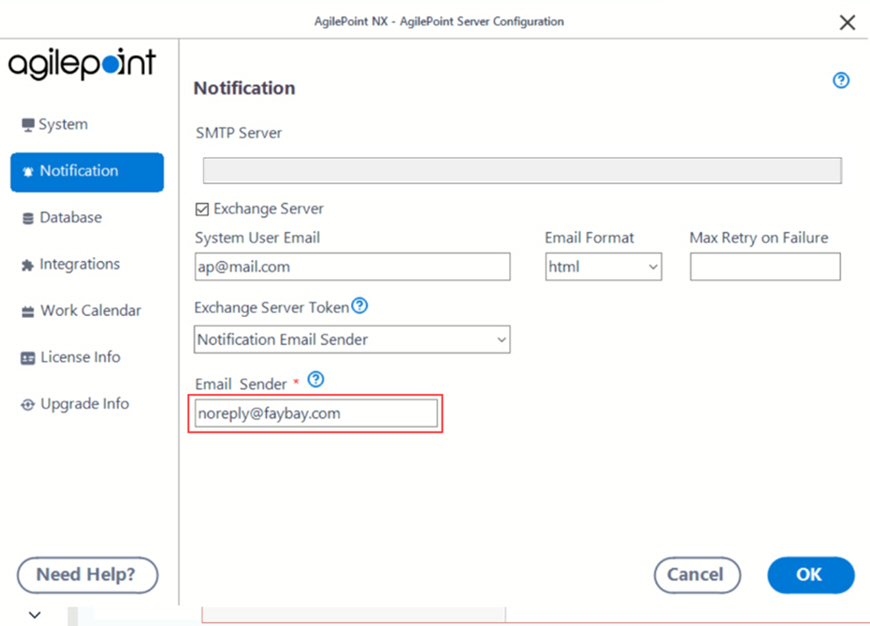Click the Email Sender input field
This screenshot has height=626, width=870.
tap(316, 413)
